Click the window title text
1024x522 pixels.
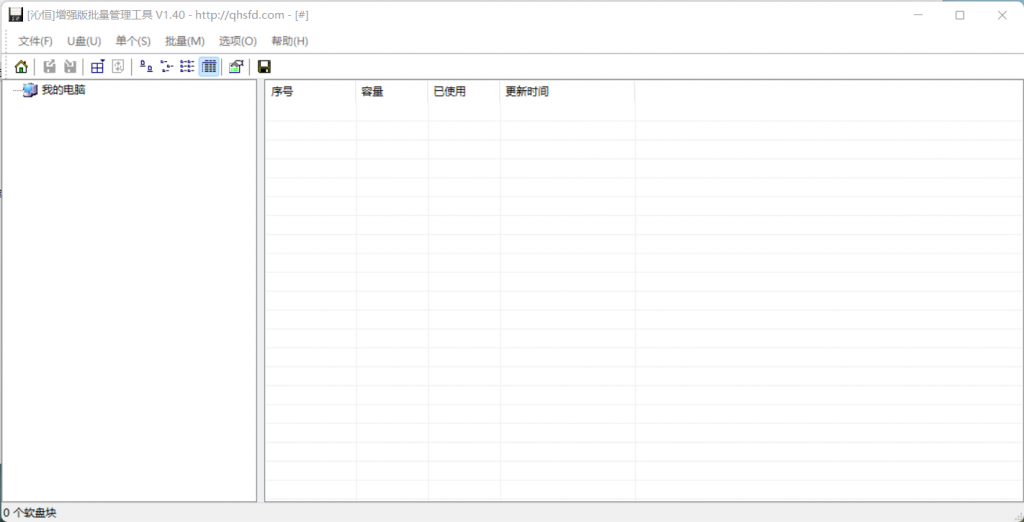(x=168, y=15)
